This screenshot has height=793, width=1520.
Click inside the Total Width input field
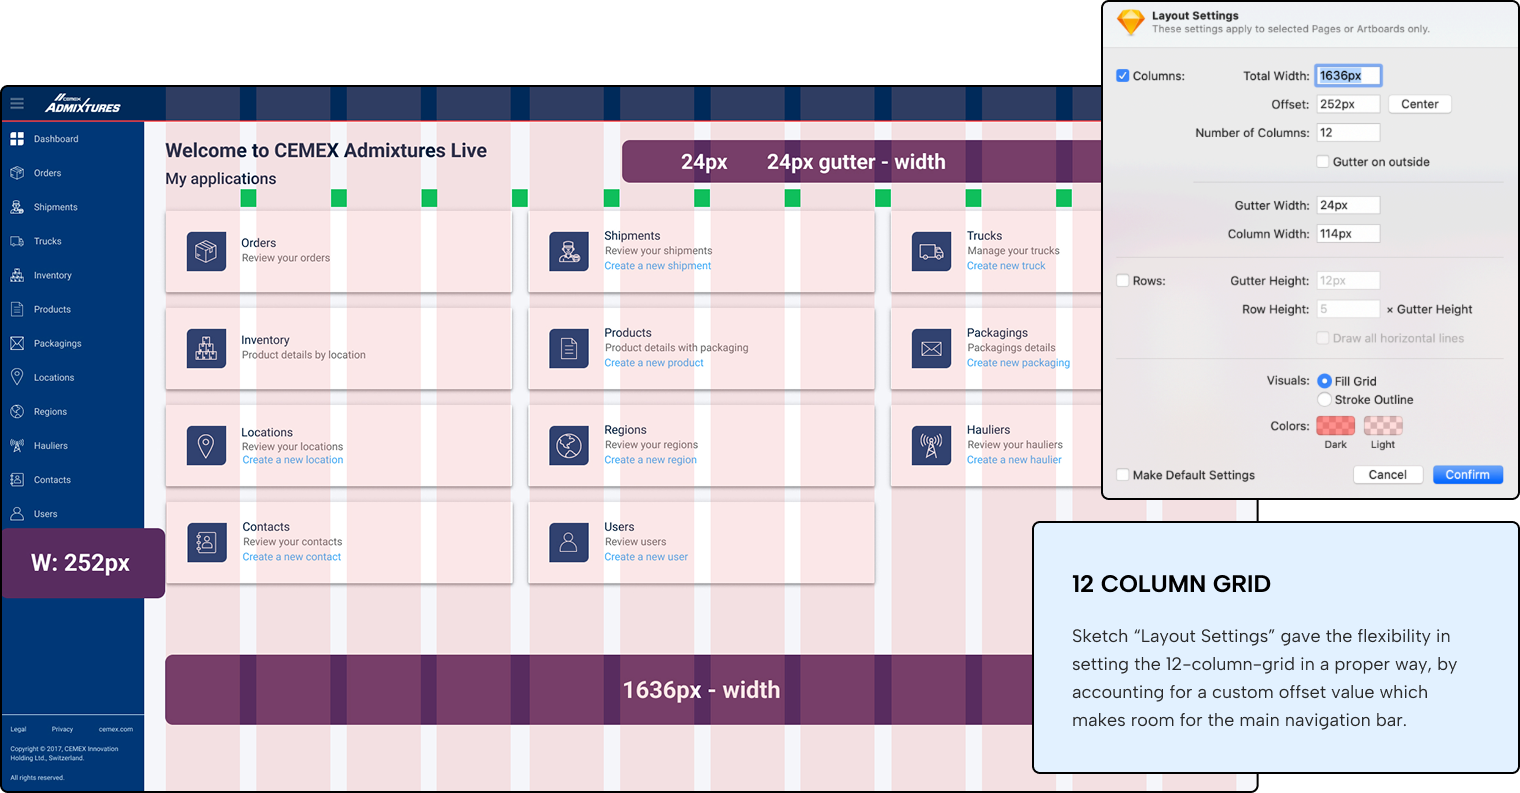point(1349,75)
